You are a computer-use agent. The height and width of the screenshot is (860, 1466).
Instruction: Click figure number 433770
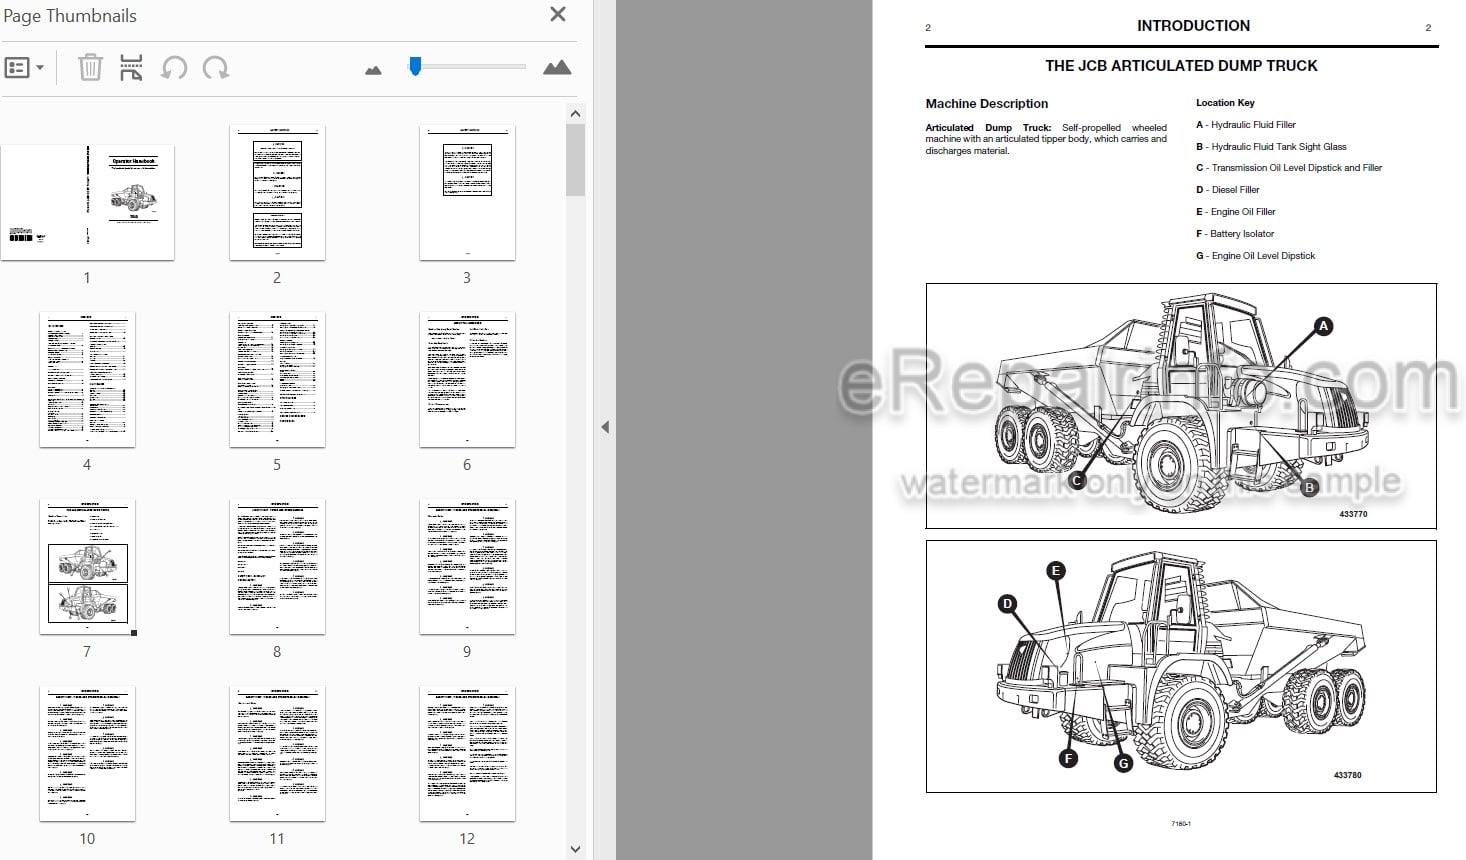click(1352, 514)
